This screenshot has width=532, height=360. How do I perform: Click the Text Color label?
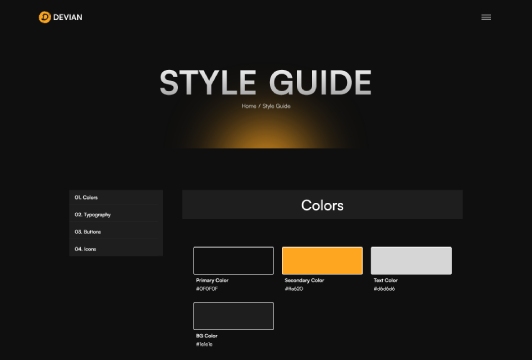click(385, 280)
